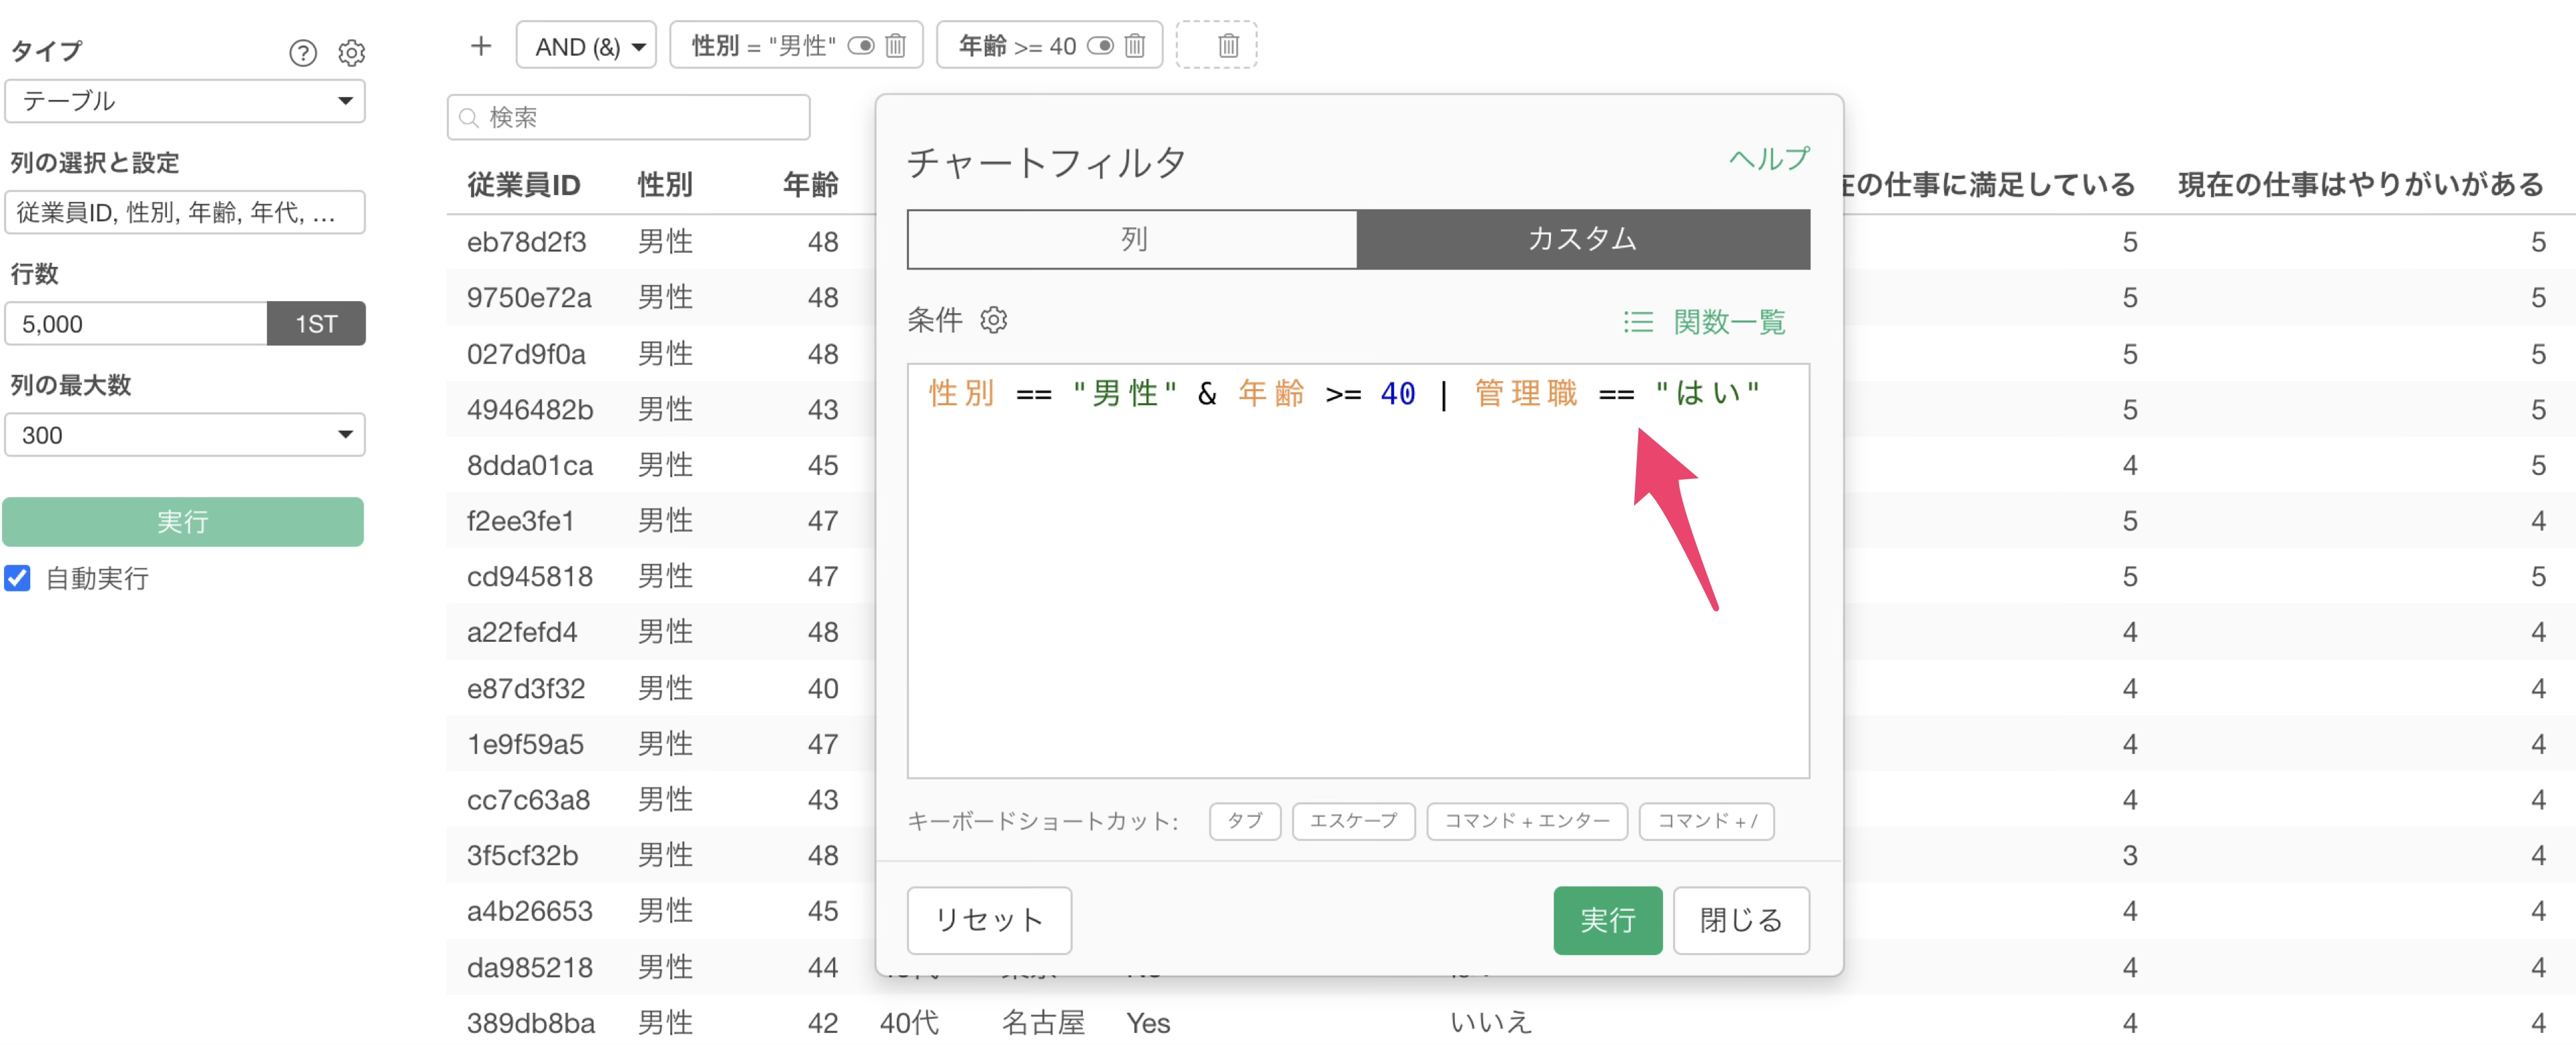Expand the テーブル type dropdown

(x=185, y=101)
